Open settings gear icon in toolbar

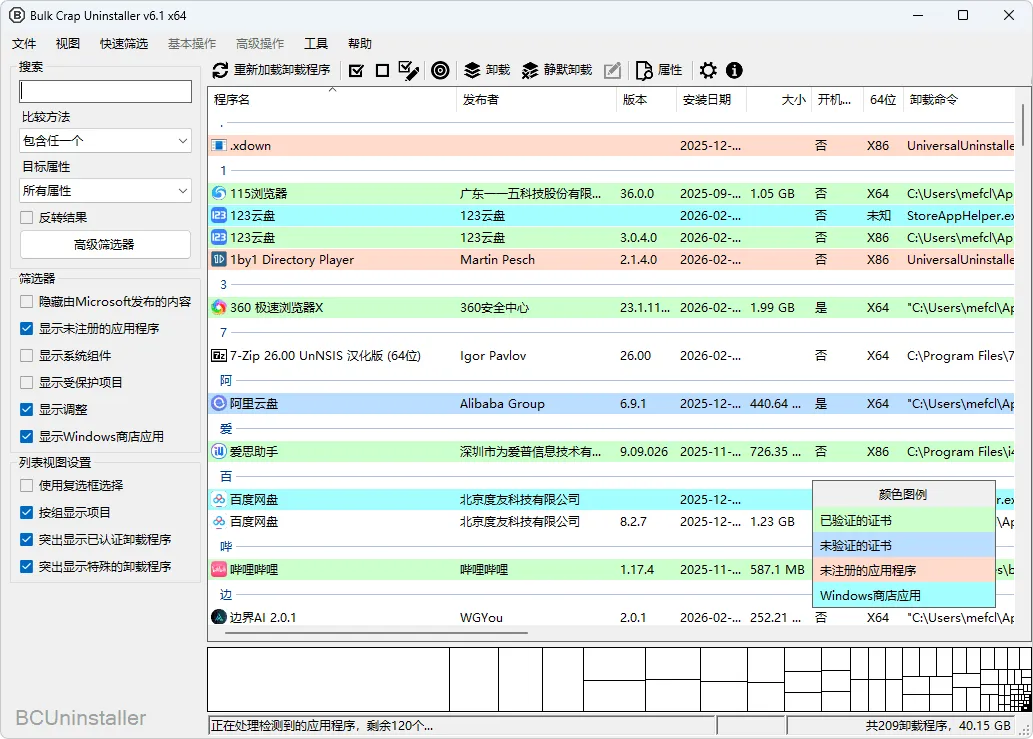(708, 70)
